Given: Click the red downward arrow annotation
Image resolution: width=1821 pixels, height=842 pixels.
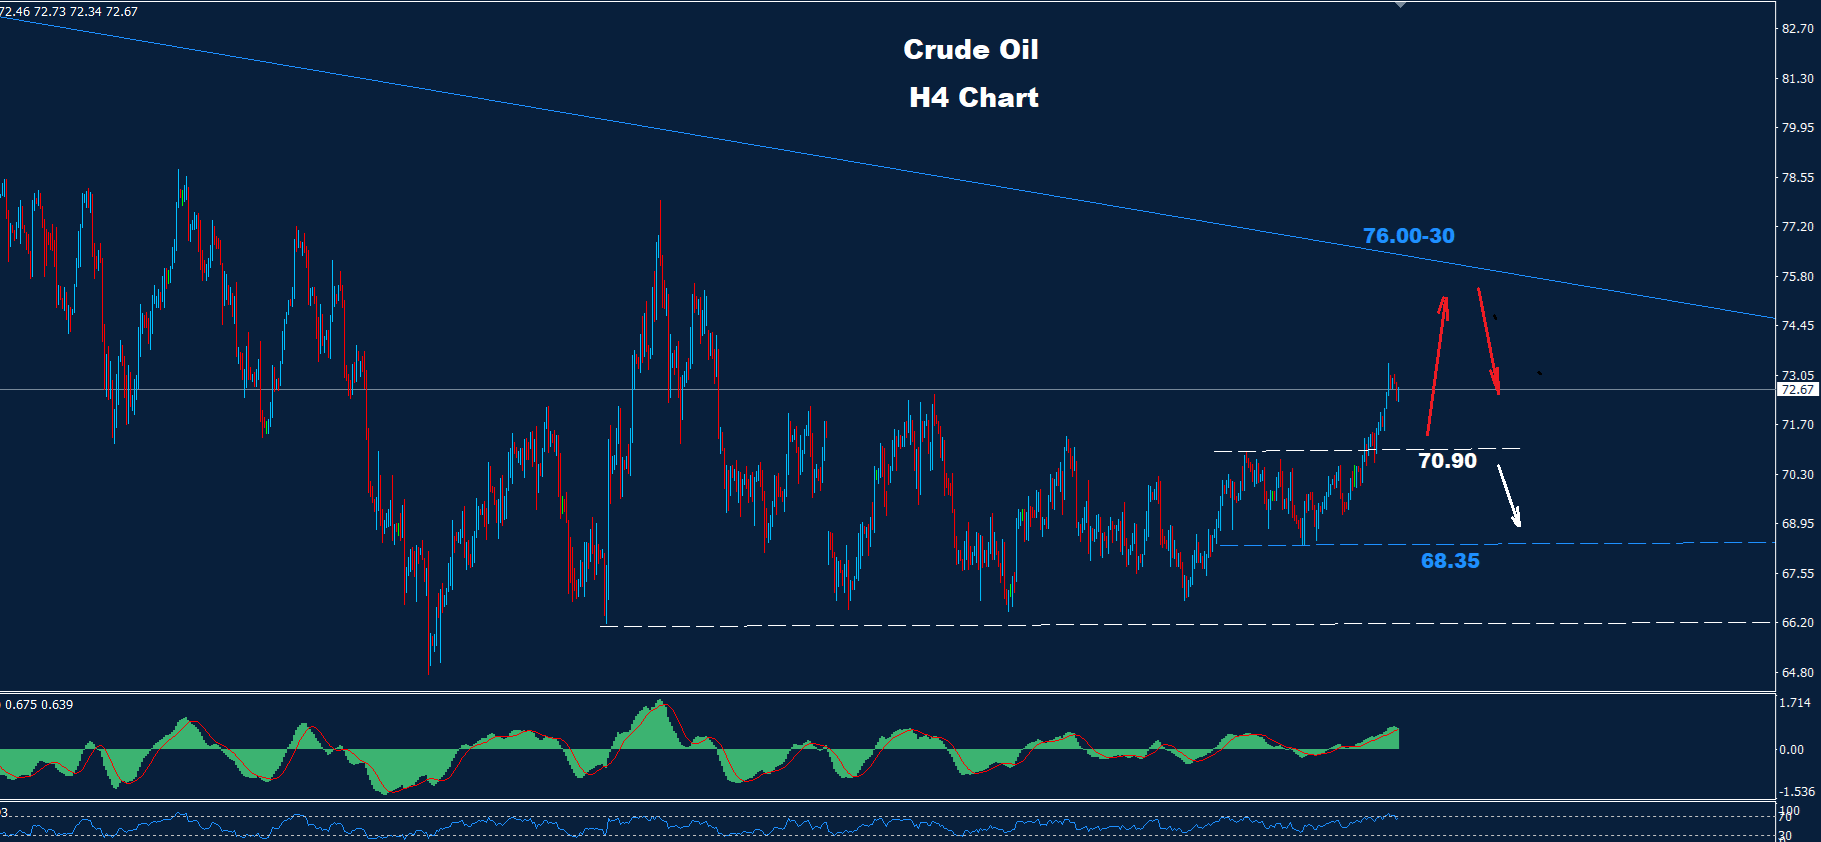Looking at the screenshot, I should (x=1488, y=341).
